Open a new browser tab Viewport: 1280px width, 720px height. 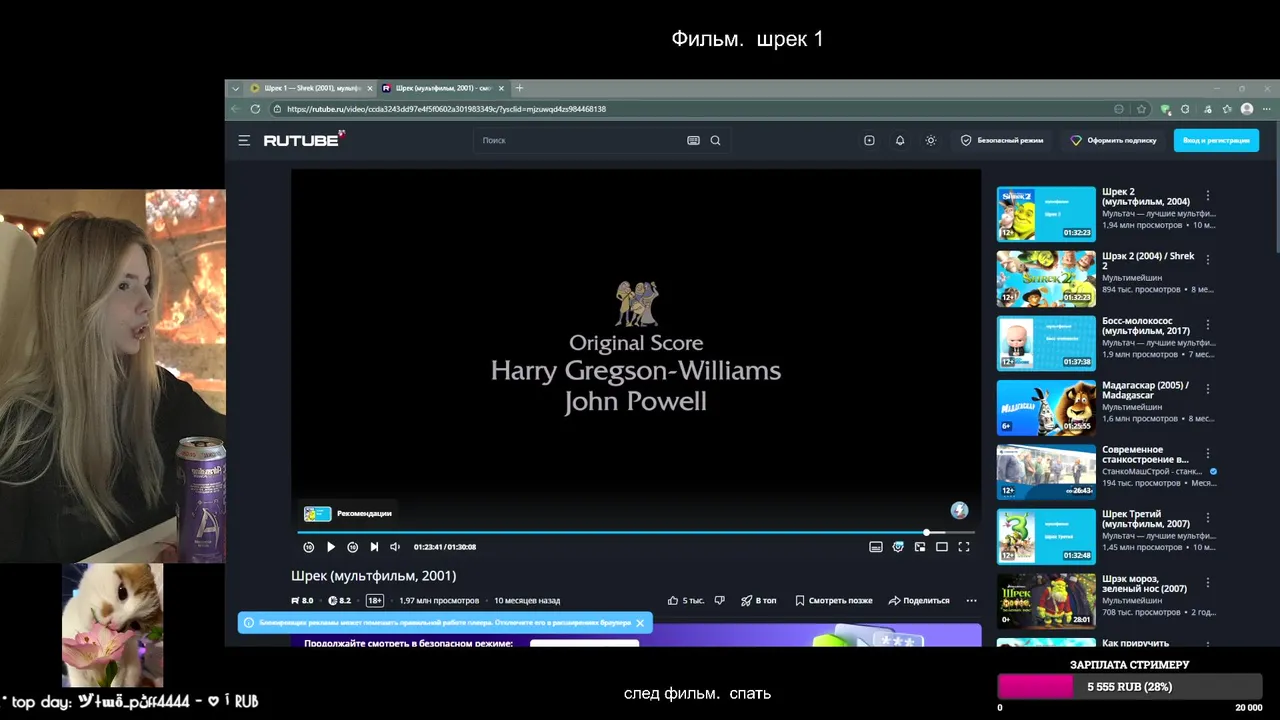point(519,88)
